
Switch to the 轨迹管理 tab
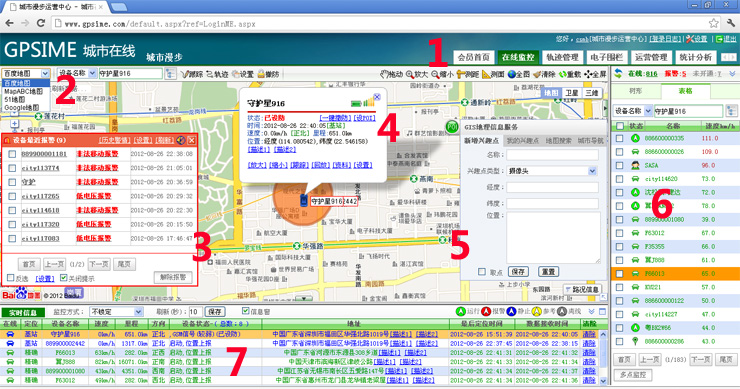point(562,57)
